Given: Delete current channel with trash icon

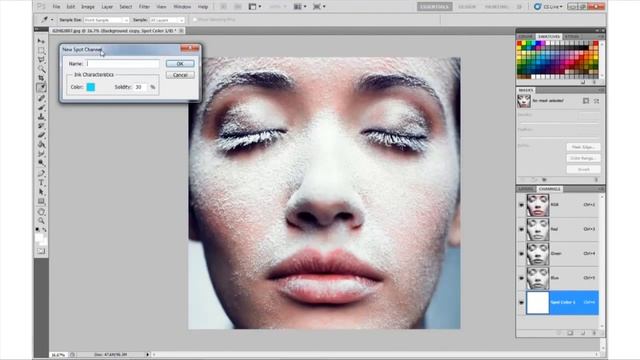Looking at the screenshot, I should coord(594,333).
